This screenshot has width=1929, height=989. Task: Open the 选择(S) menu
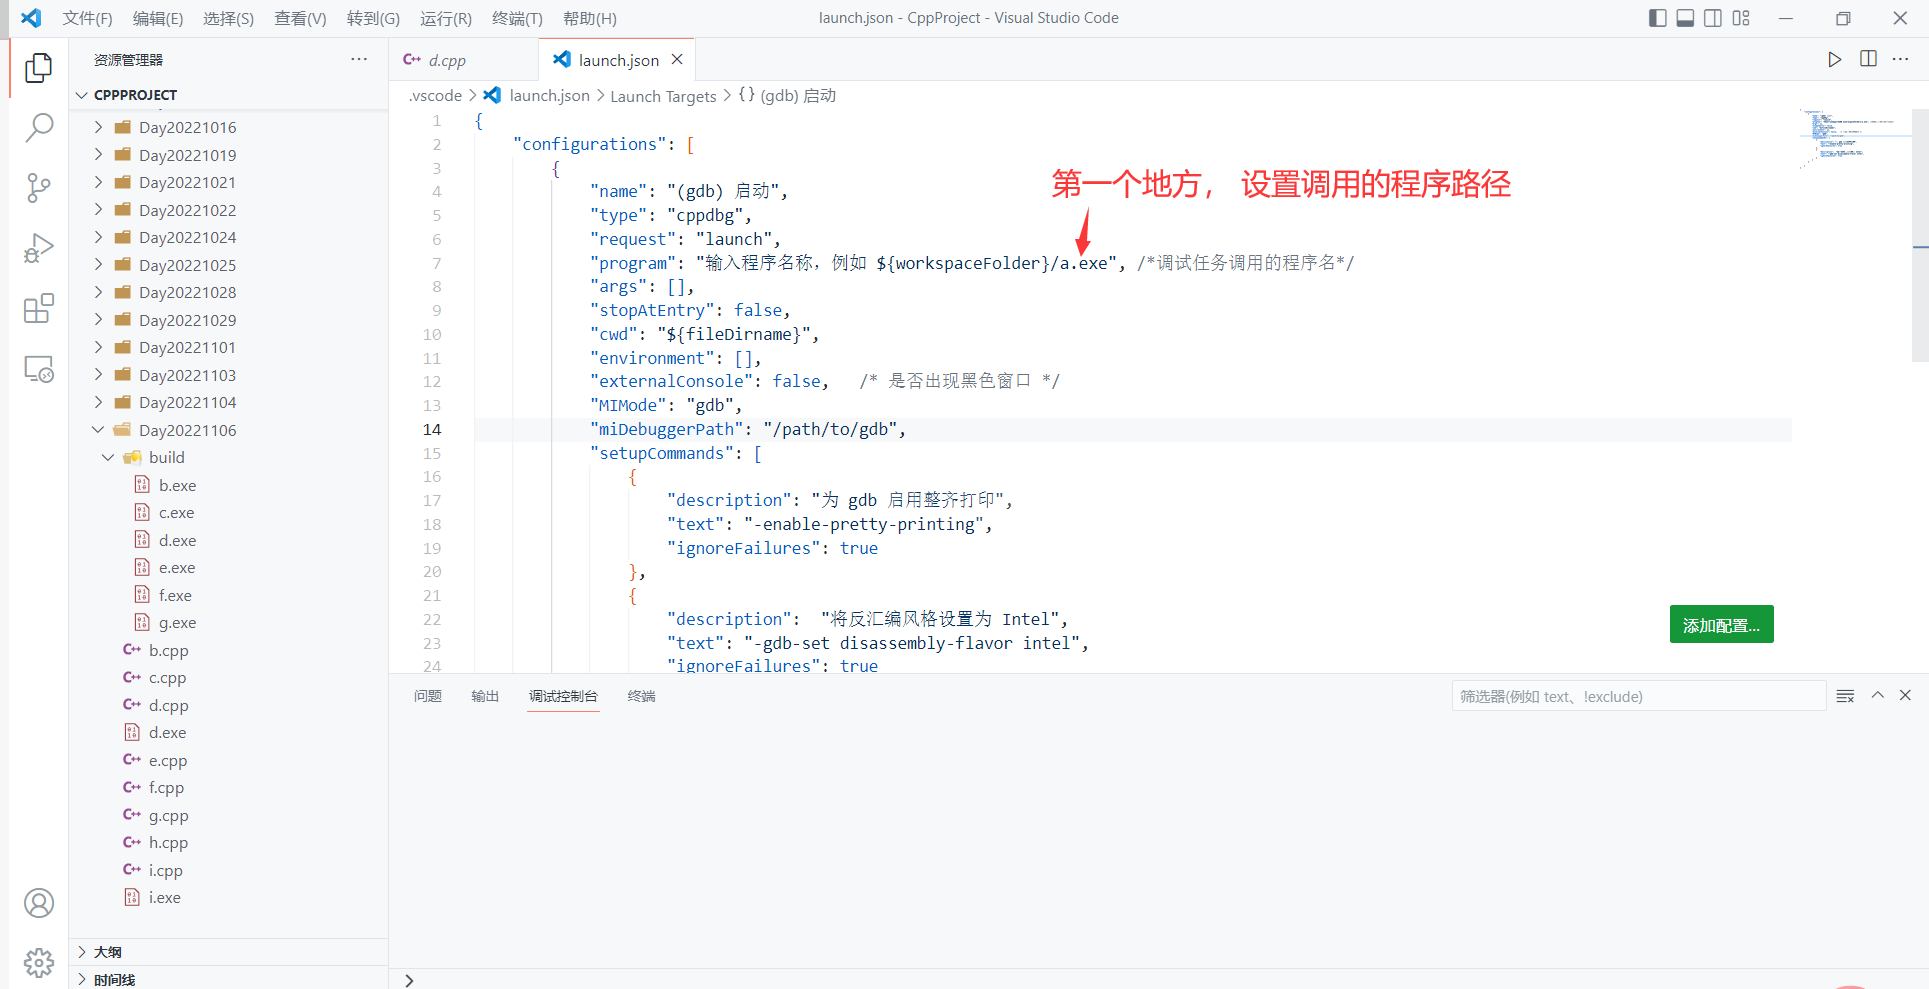(228, 18)
